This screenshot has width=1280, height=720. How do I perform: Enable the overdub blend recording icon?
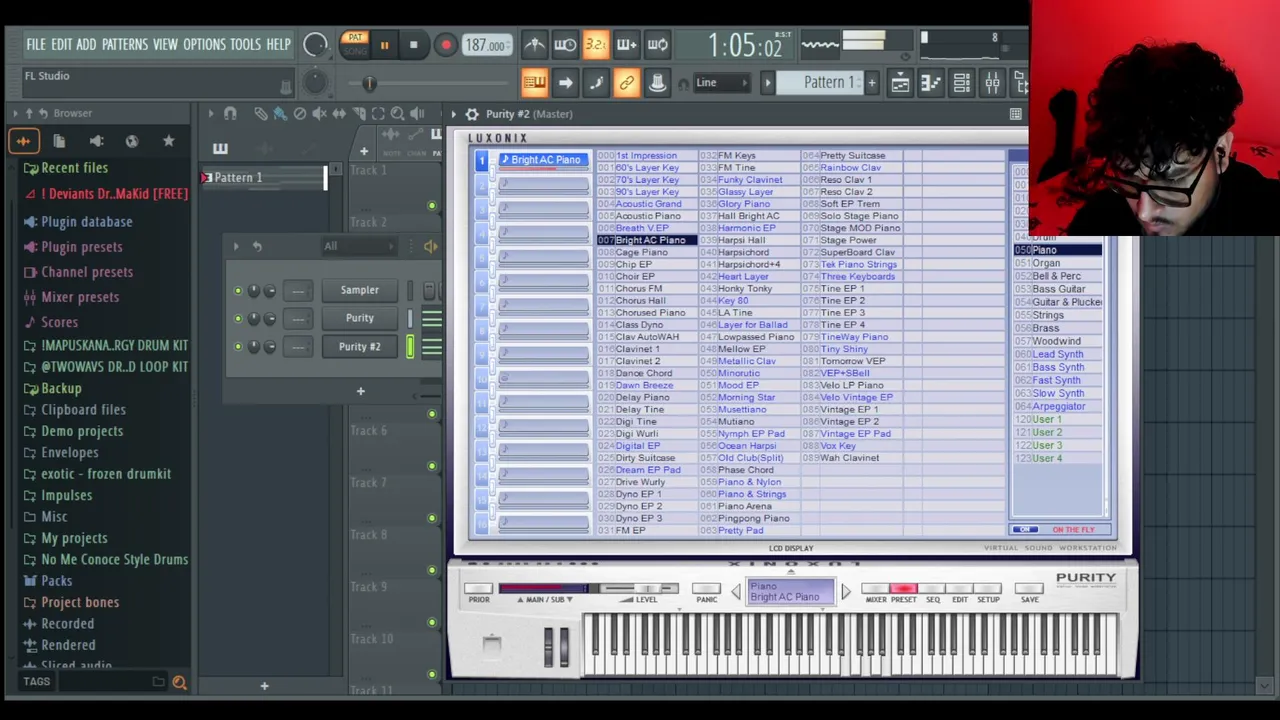click(627, 44)
